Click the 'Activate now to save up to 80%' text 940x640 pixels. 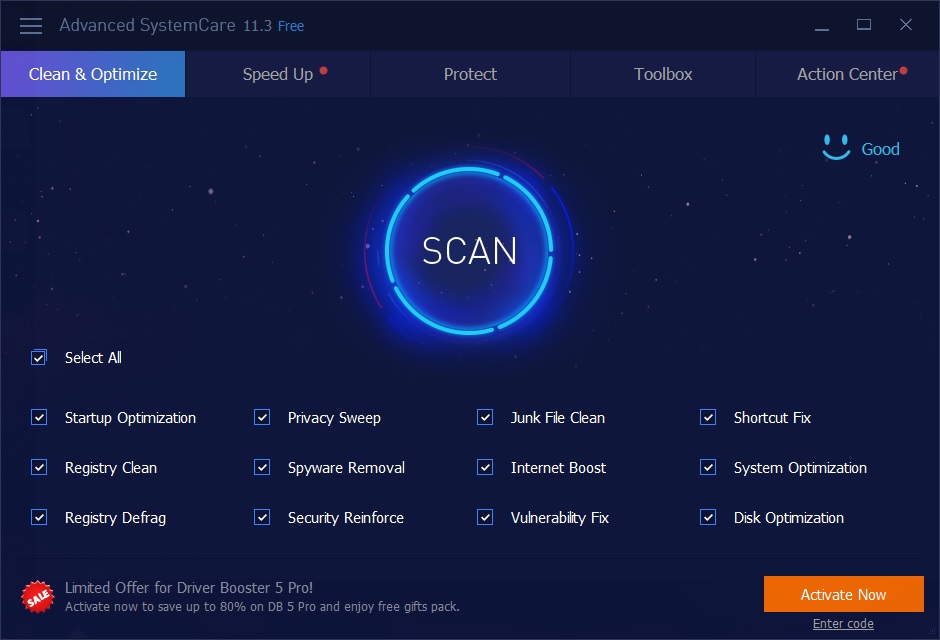[262, 606]
